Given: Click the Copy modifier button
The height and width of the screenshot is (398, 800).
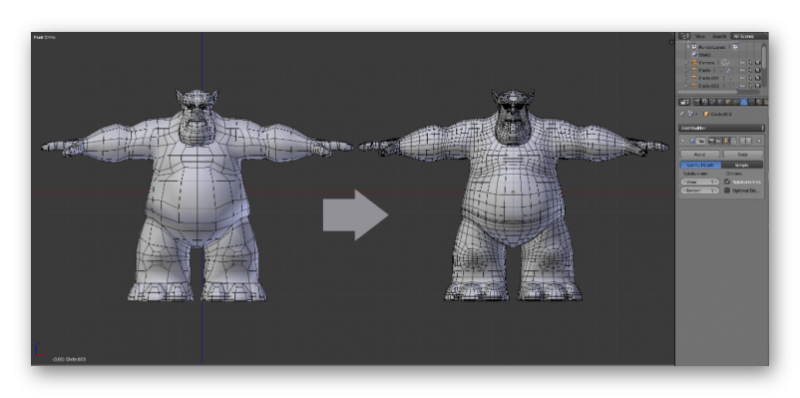Looking at the screenshot, I should (743, 154).
